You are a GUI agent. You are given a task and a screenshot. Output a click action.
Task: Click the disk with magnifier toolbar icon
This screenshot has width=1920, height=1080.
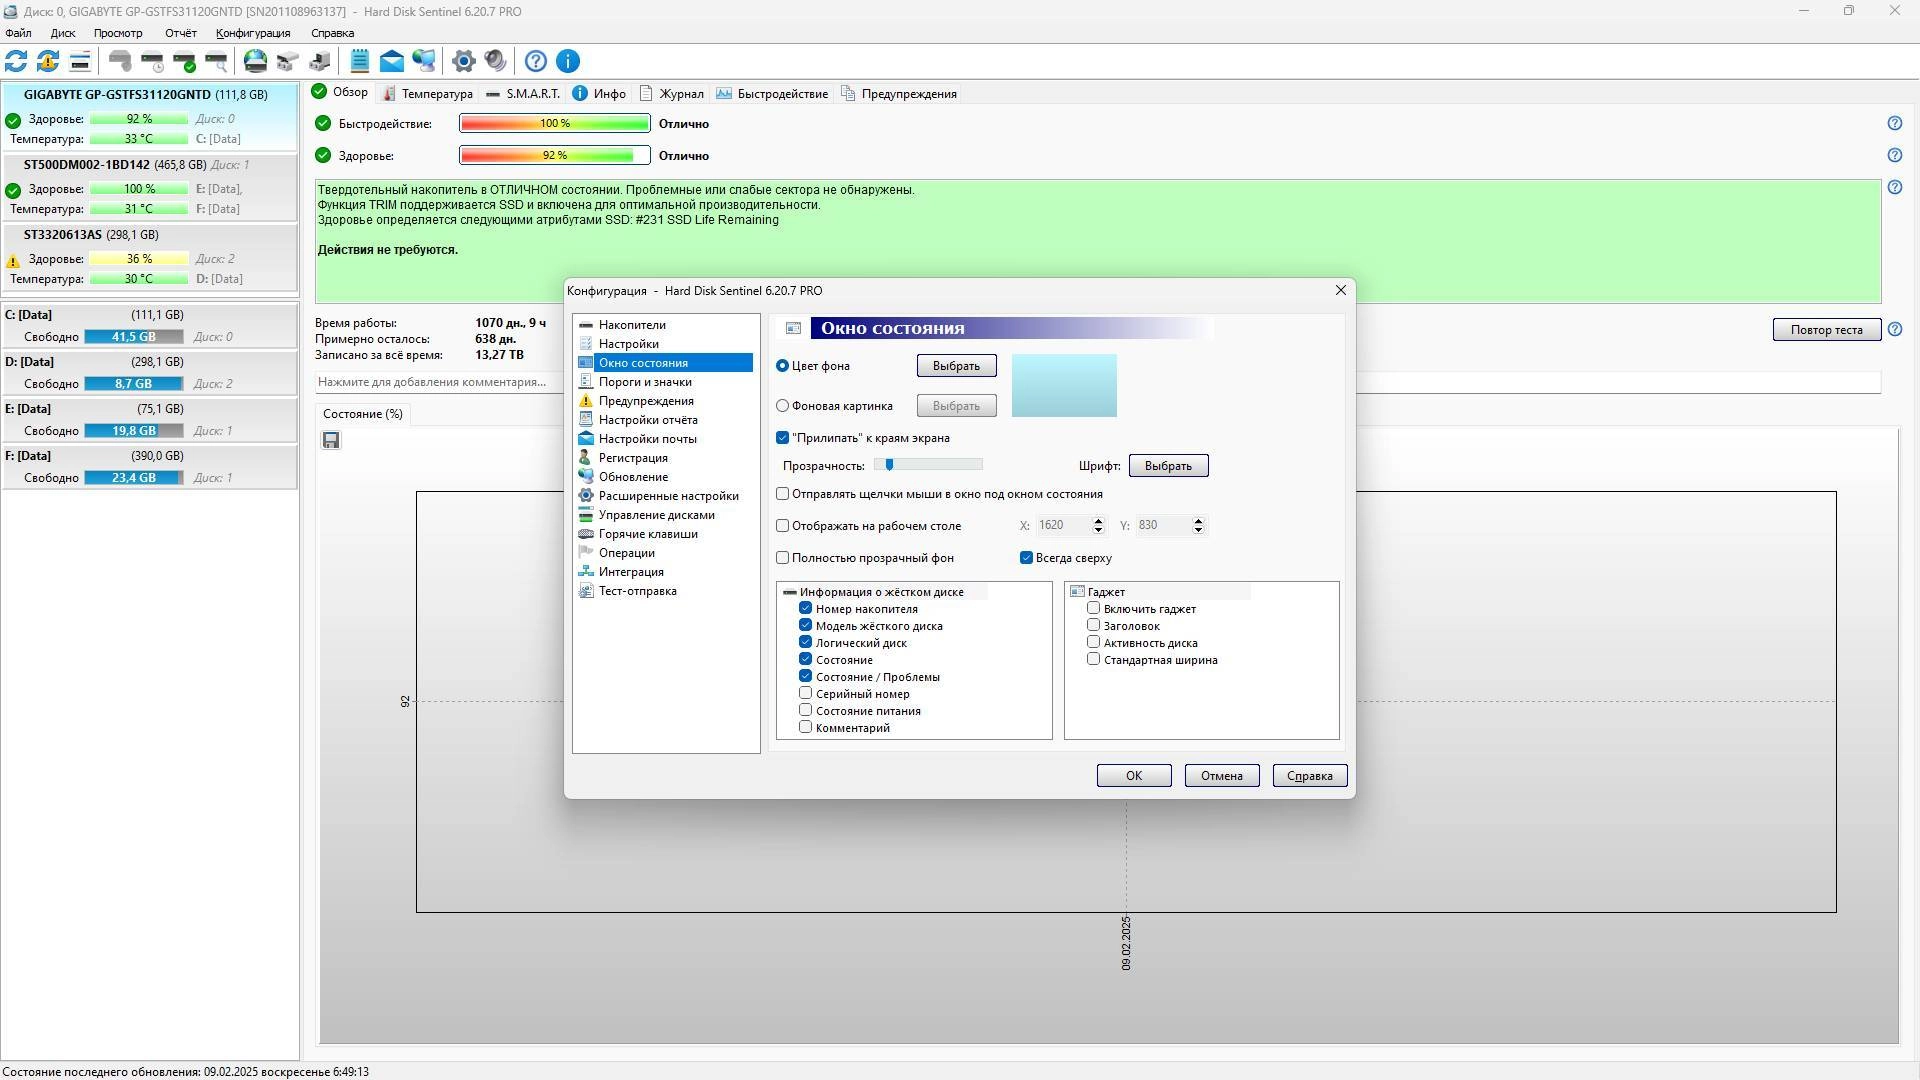tap(217, 61)
